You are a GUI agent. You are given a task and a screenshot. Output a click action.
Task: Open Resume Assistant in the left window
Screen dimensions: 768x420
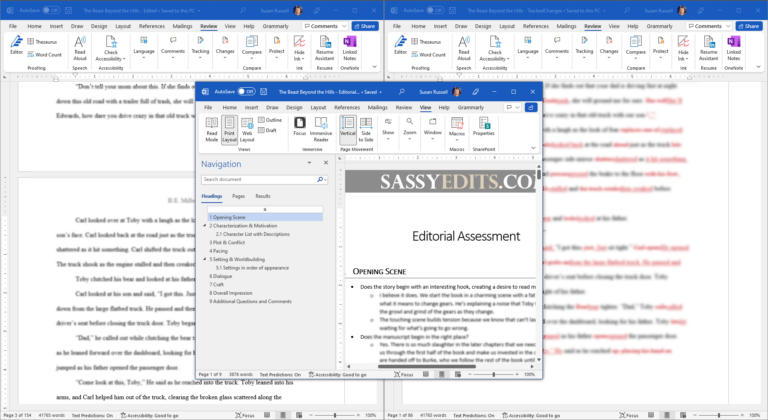324,48
